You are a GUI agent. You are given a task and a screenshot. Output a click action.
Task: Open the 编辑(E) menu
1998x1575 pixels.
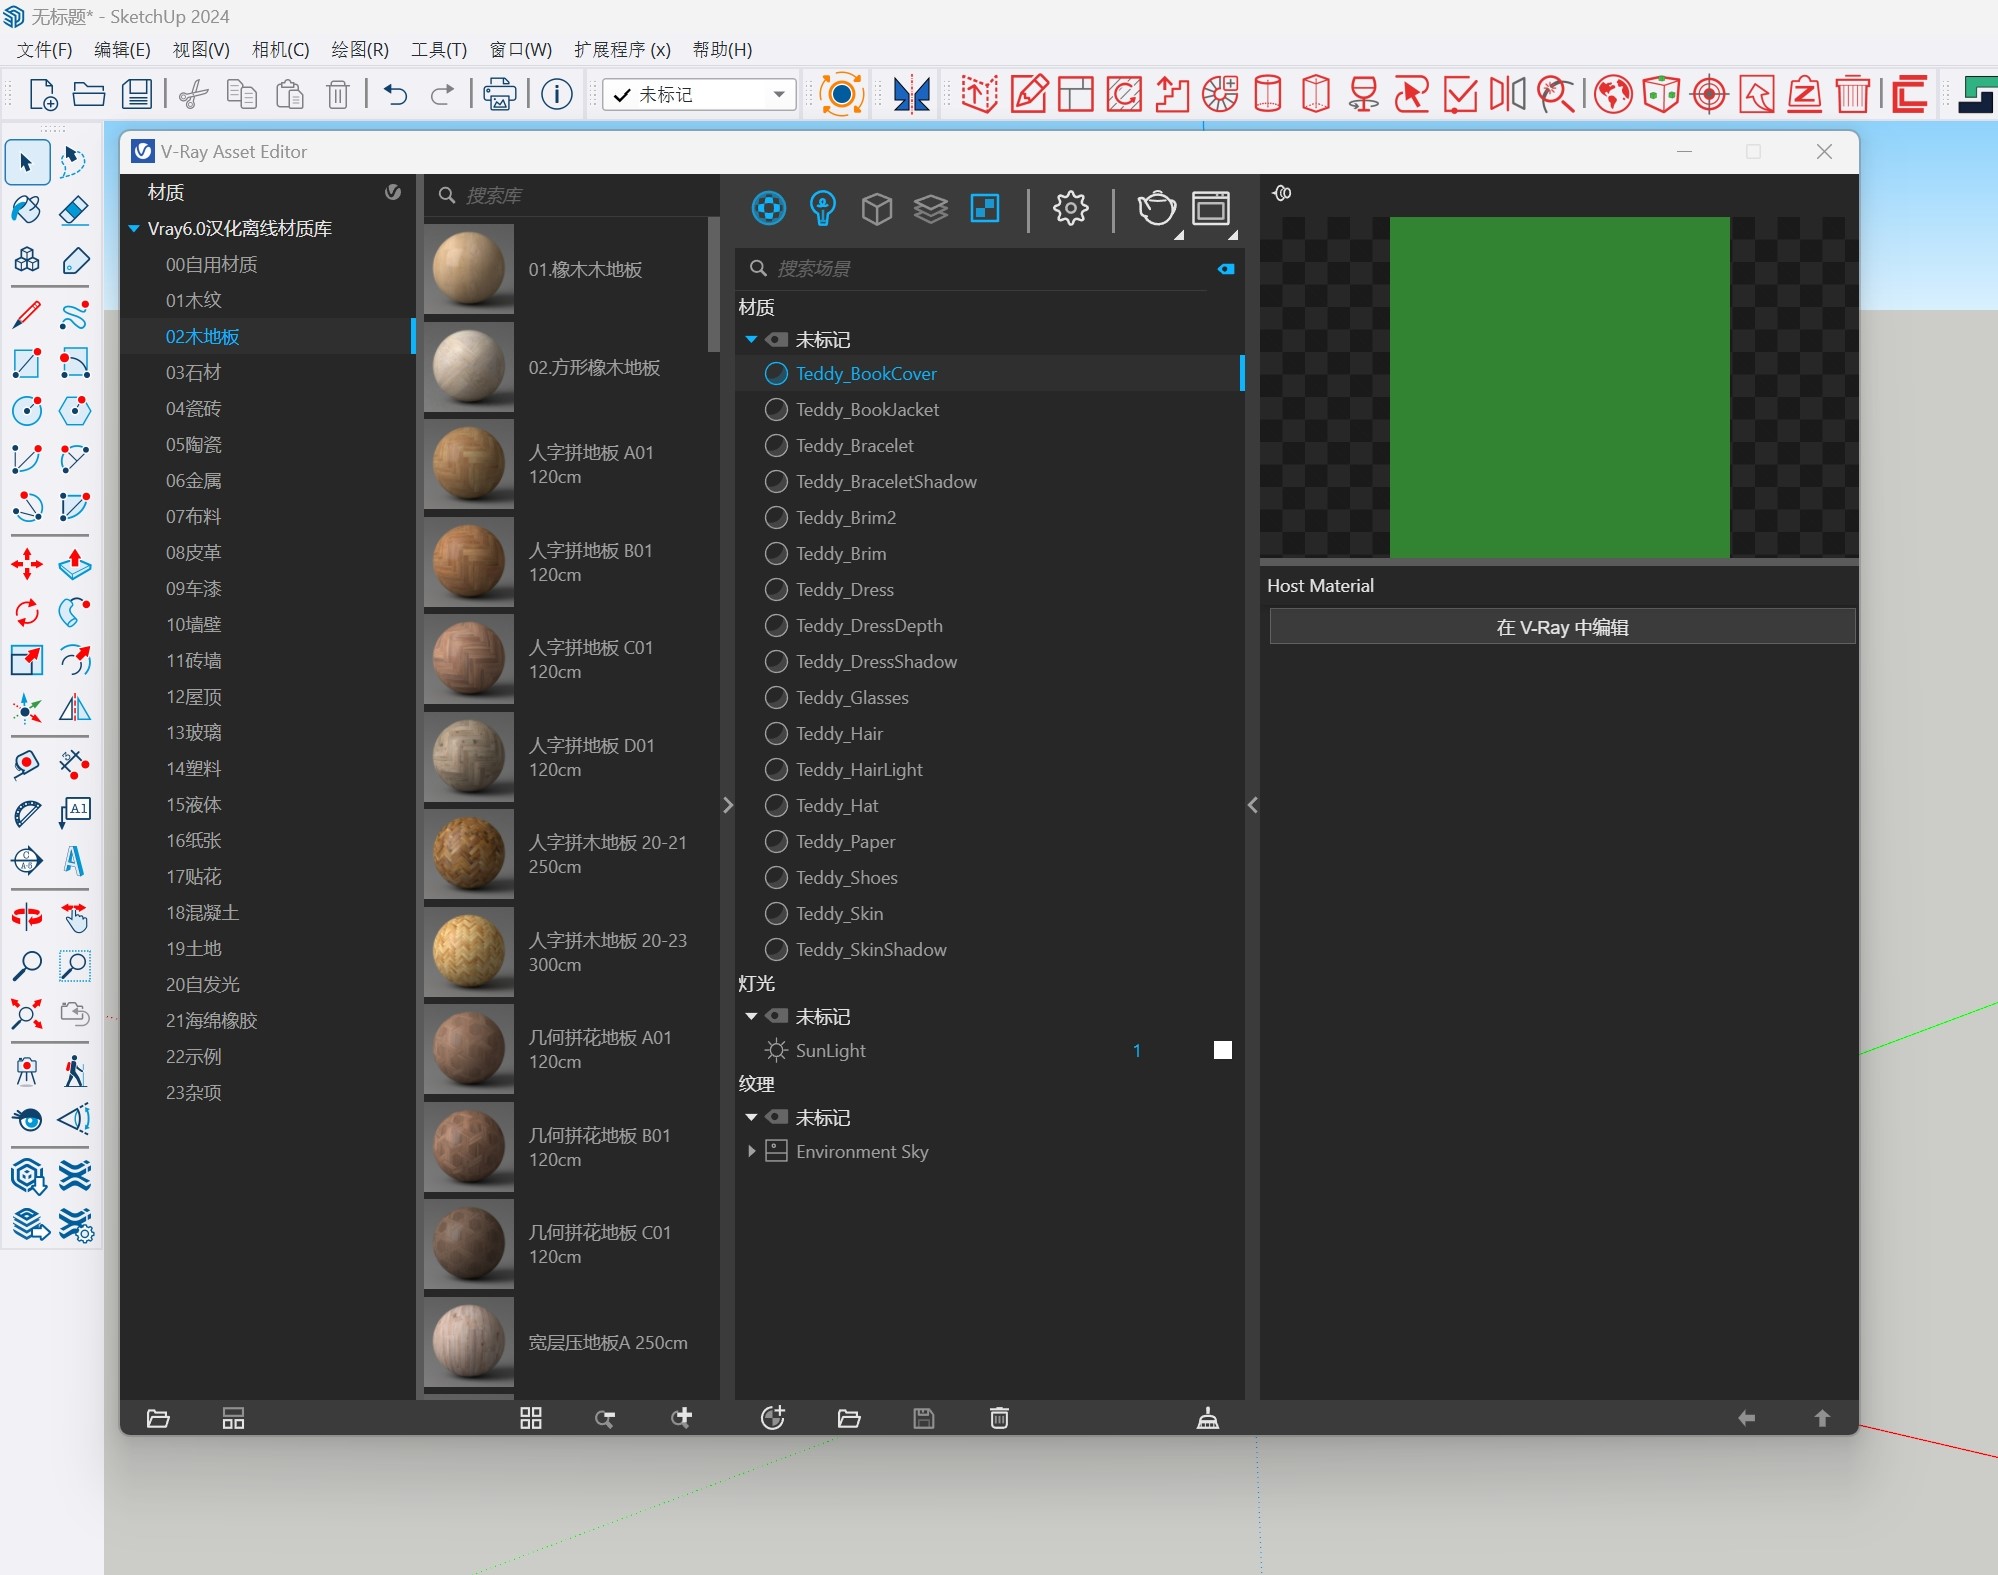tap(122, 50)
